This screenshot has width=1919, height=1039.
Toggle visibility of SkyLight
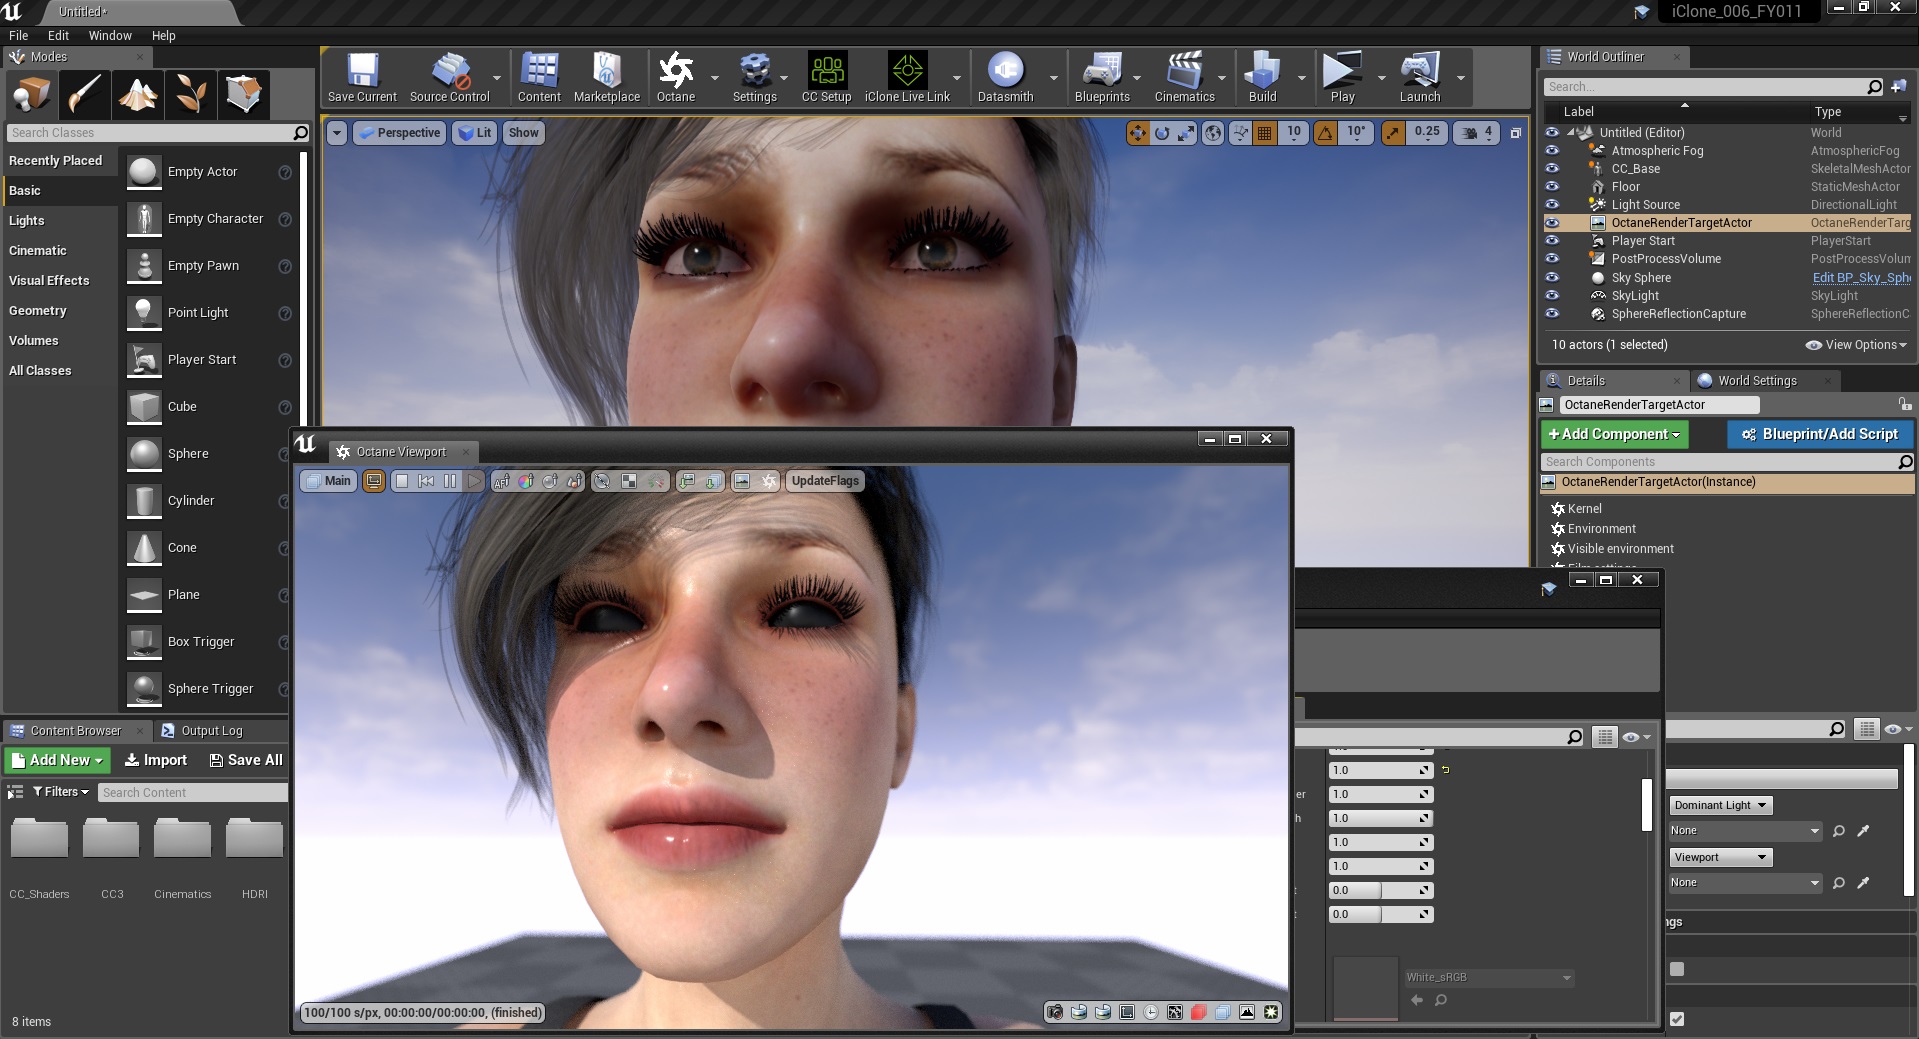(1552, 296)
